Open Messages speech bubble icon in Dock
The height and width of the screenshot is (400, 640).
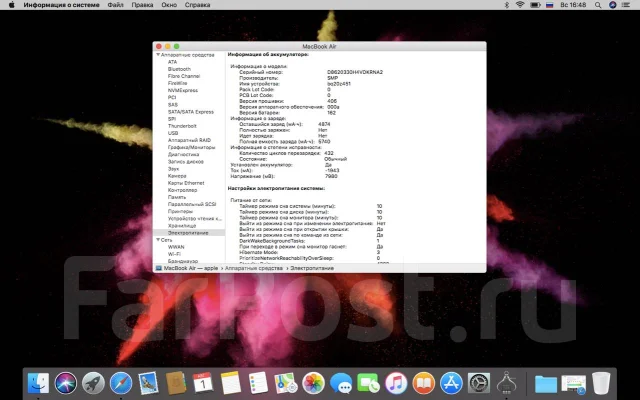(x=341, y=384)
